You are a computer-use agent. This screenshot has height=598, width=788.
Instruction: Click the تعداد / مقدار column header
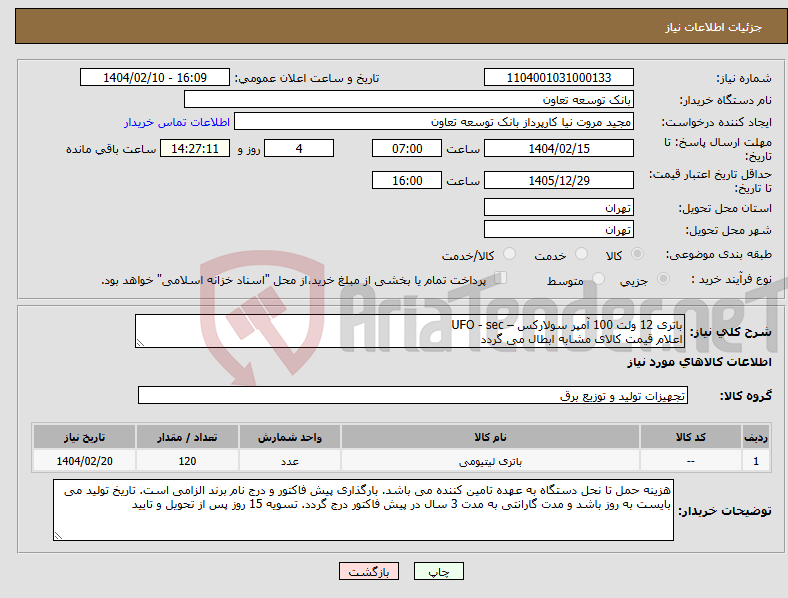coord(187,437)
